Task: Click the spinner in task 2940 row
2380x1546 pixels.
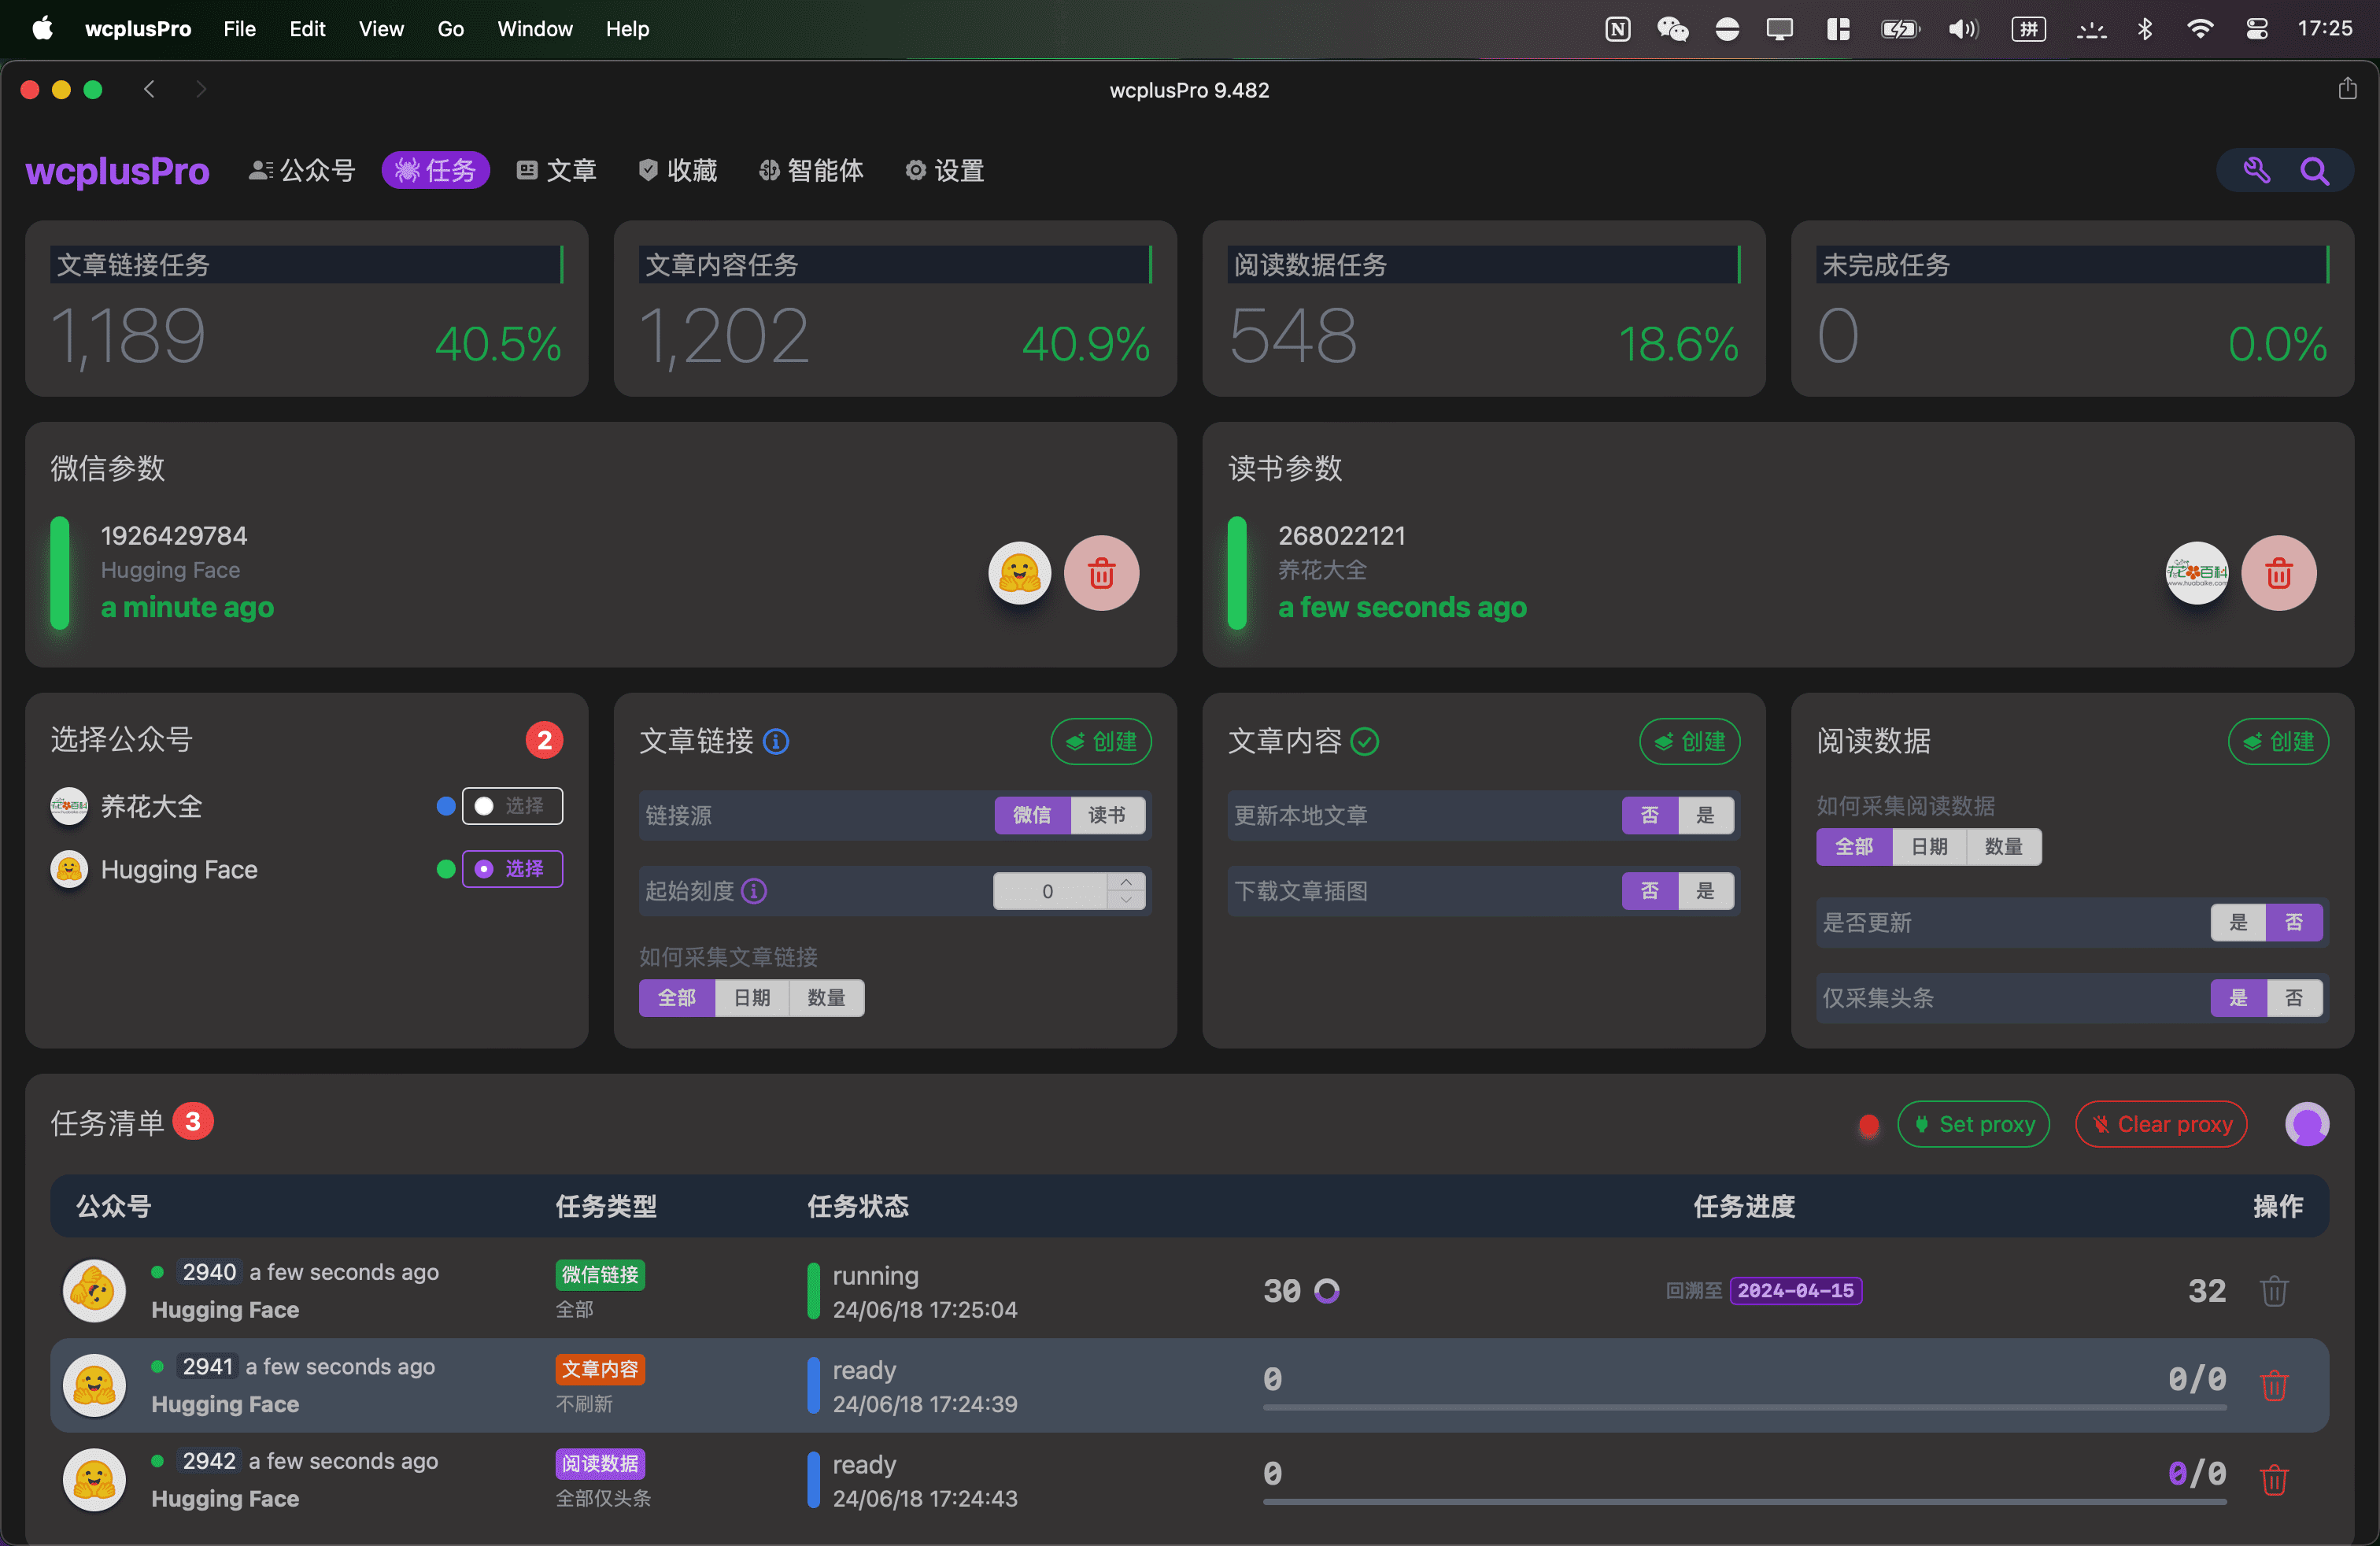Action: 1327,1291
